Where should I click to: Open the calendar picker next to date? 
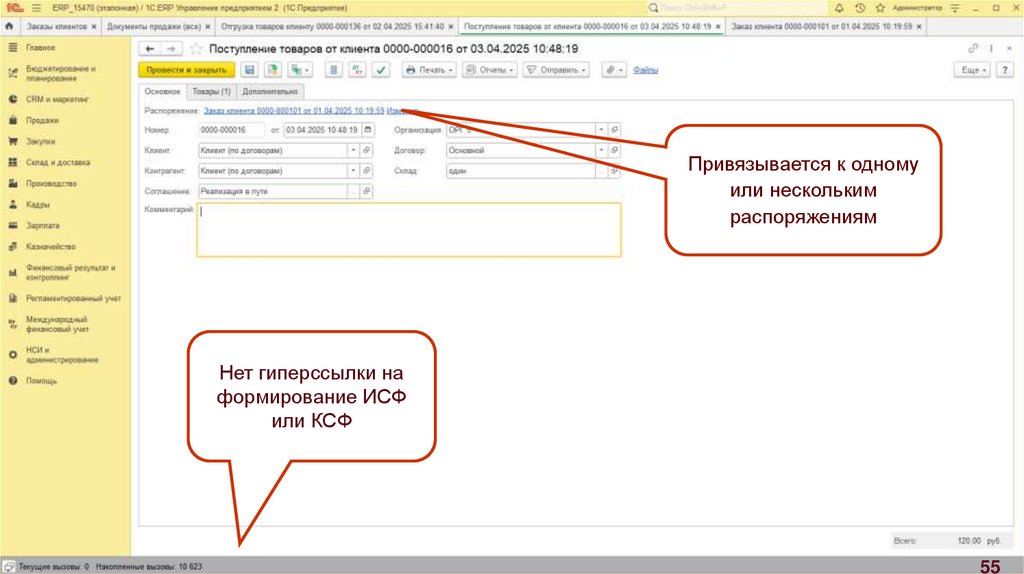point(368,130)
